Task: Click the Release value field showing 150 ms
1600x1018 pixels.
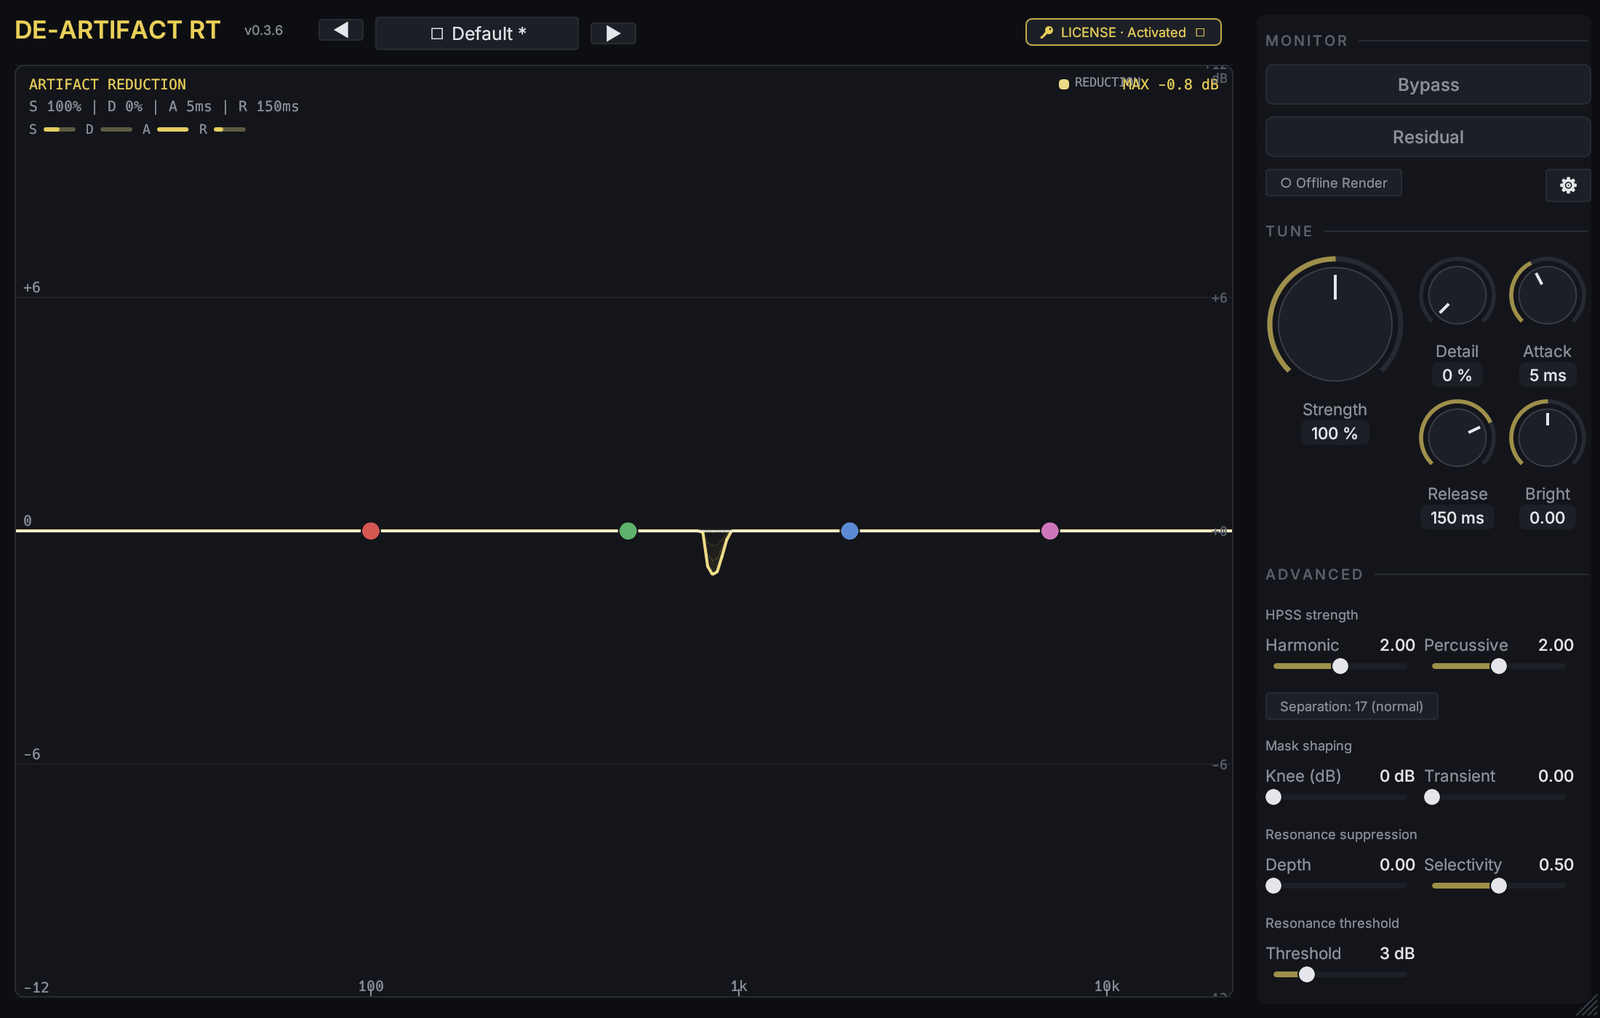Action: click(x=1457, y=518)
